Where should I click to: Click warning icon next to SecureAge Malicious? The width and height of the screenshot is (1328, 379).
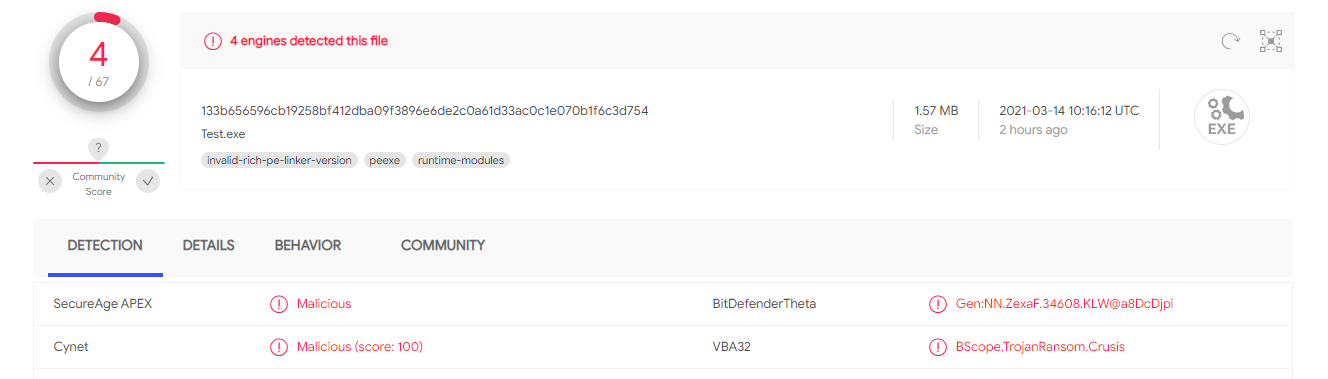[x=279, y=304]
